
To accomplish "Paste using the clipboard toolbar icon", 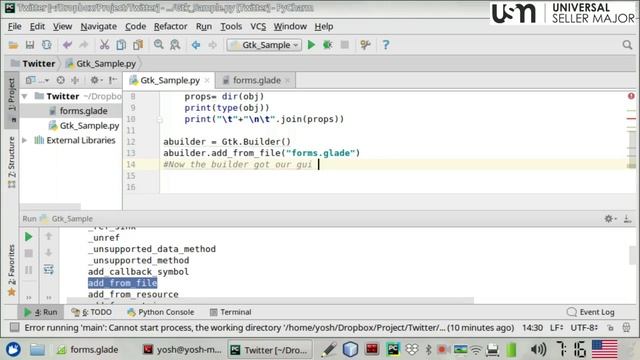I will click(138, 45).
